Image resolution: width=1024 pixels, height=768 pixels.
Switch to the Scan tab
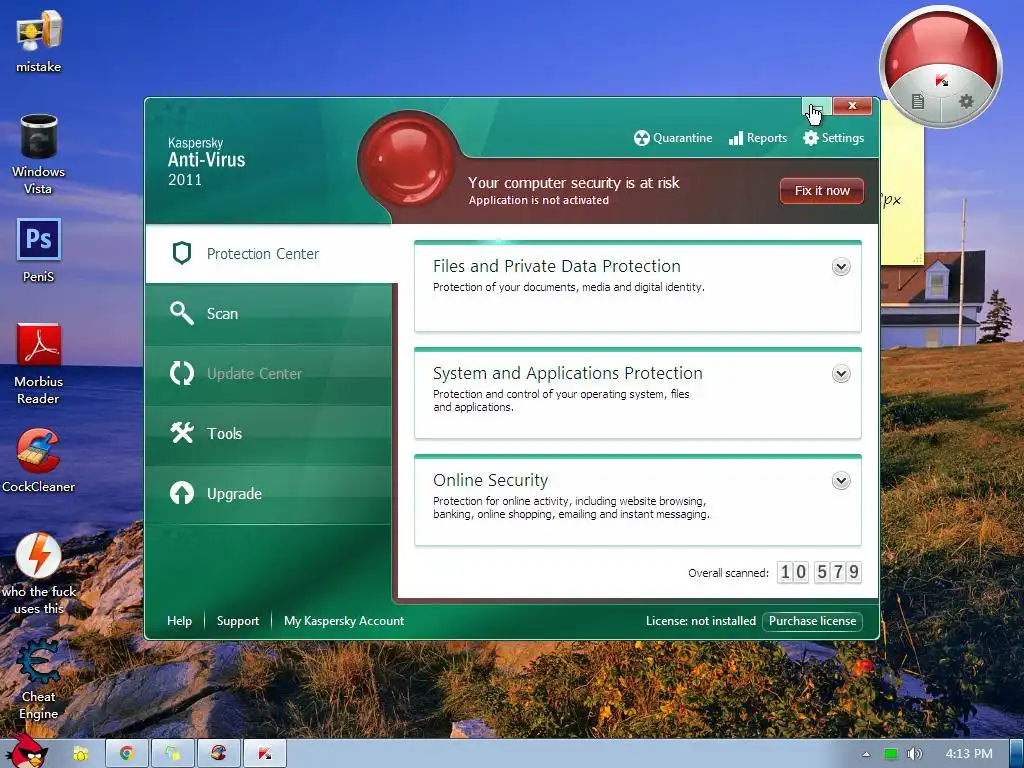click(x=268, y=313)
